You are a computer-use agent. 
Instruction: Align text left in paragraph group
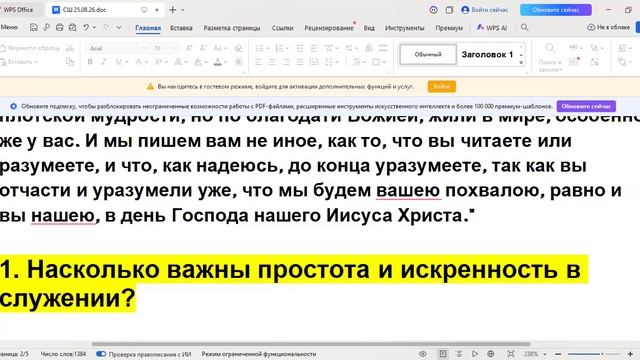(258, 62)
